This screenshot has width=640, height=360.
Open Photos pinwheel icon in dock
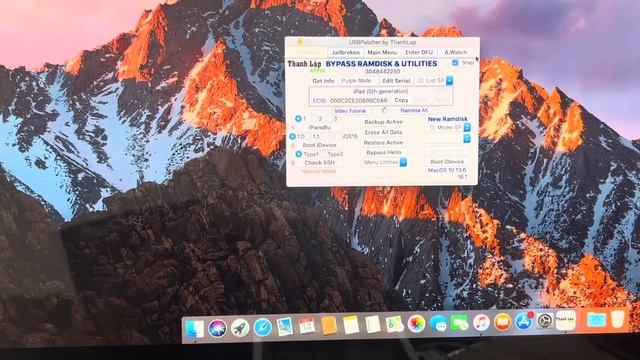416,324
